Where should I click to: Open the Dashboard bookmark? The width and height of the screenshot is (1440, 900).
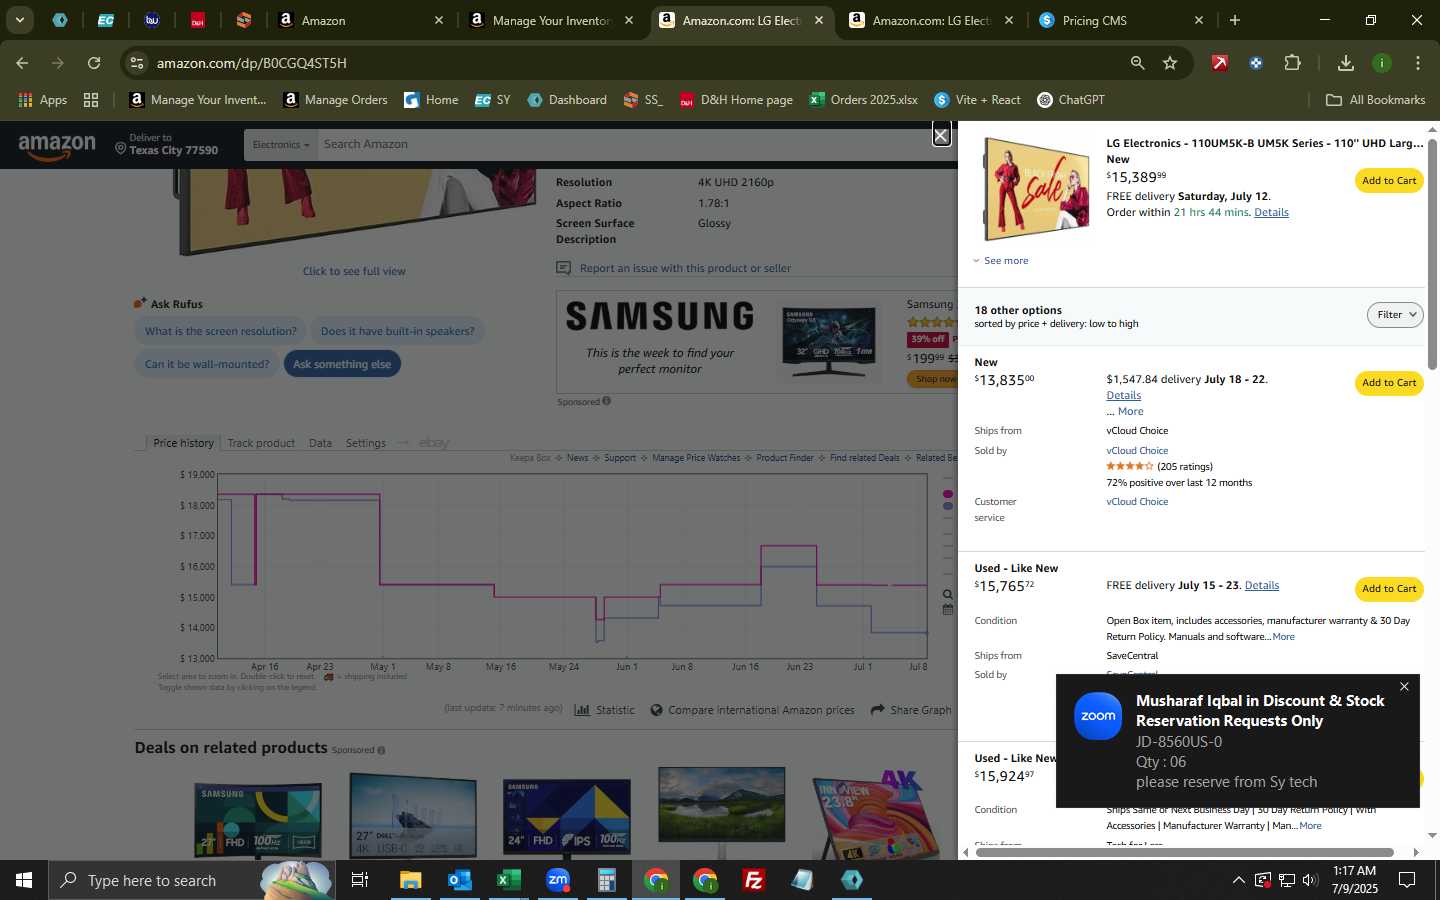pos(567,100)
